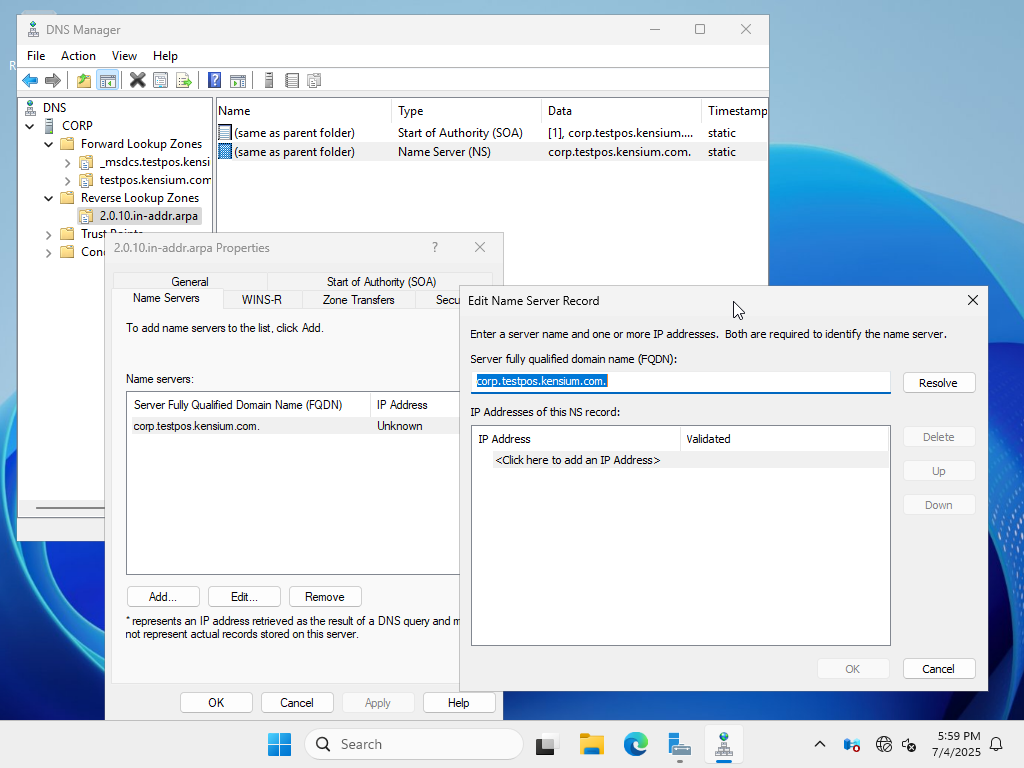Screen dimensions: 1024x768
Task: Select corp.testpos.kensium.com. in name servers list
Action: point(197,426)
